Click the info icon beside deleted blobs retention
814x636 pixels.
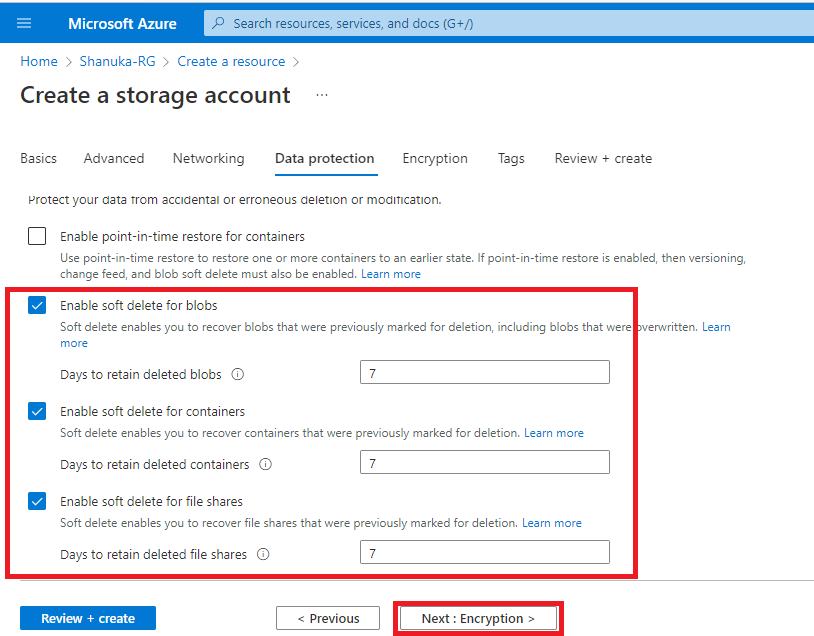coord(238,375)
